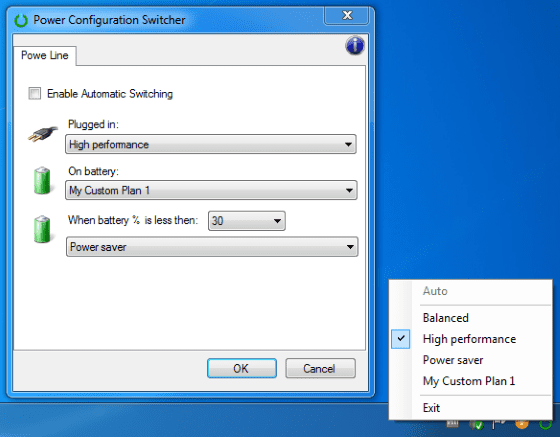This screenshot has width=560, height=437.
Task: Open the Plugged in power plan dropdown
Action: click(211, 144)
